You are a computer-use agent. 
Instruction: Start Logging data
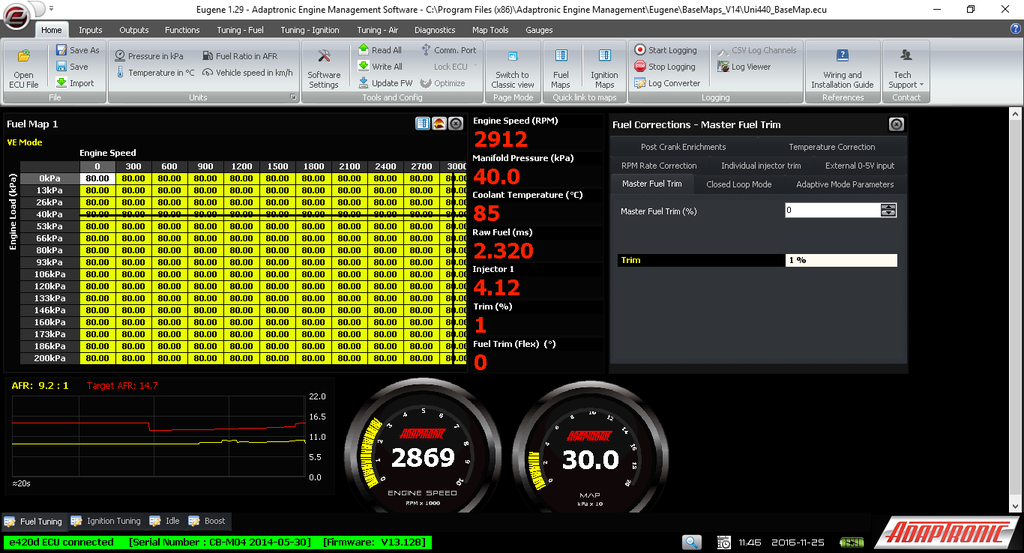pyautogui.click(x=665, y=50)
